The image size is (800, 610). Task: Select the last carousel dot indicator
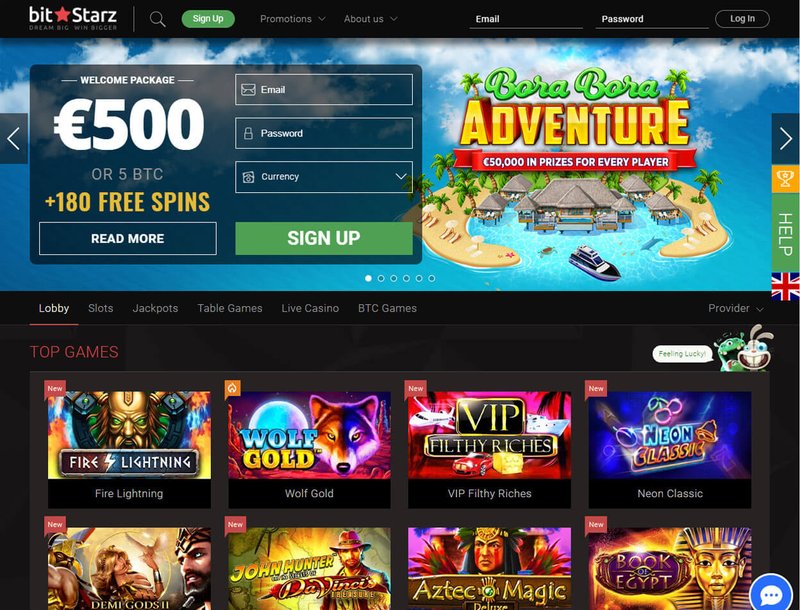(x=432, y=278)
